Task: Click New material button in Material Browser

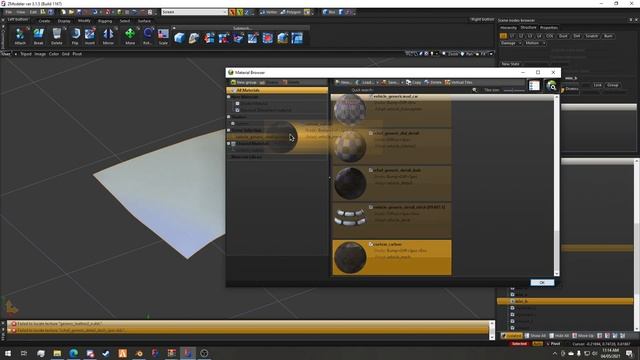Action: (x=343, y=82)
